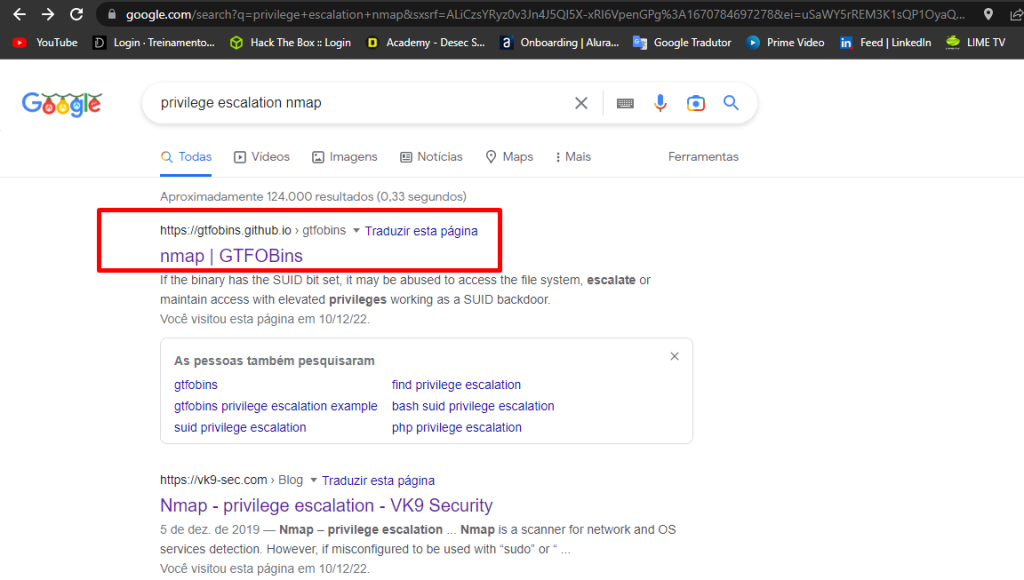Open the Mais dropdown menu
This screenshot has width=1024, height=580.
(572, 157)
